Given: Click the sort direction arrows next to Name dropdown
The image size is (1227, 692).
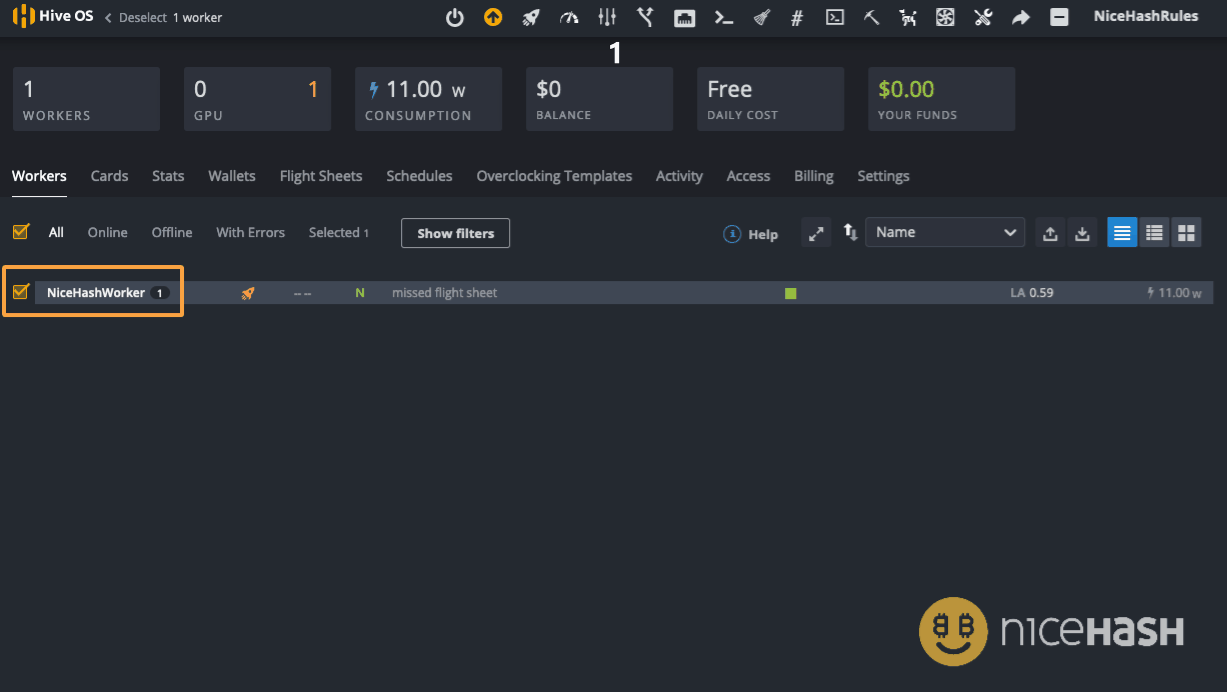Looking at the screenshot, I should click(x=851, y=232).
